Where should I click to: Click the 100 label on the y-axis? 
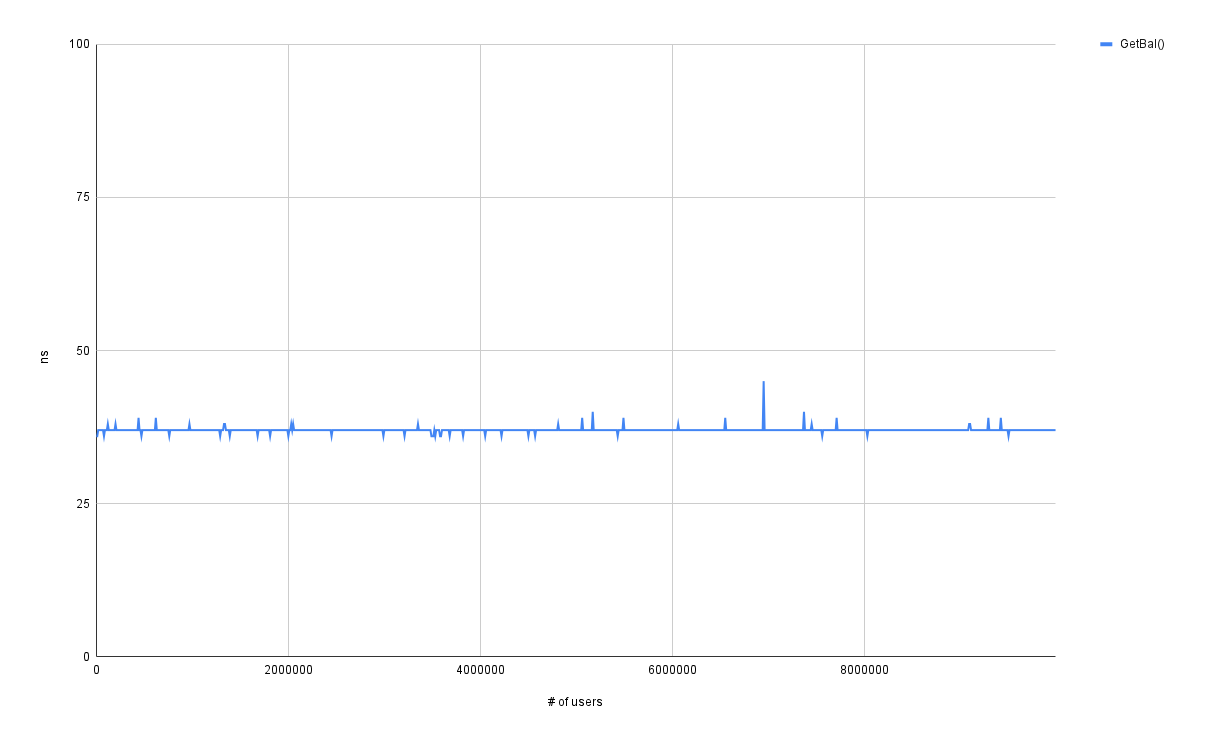click(79, 44)
